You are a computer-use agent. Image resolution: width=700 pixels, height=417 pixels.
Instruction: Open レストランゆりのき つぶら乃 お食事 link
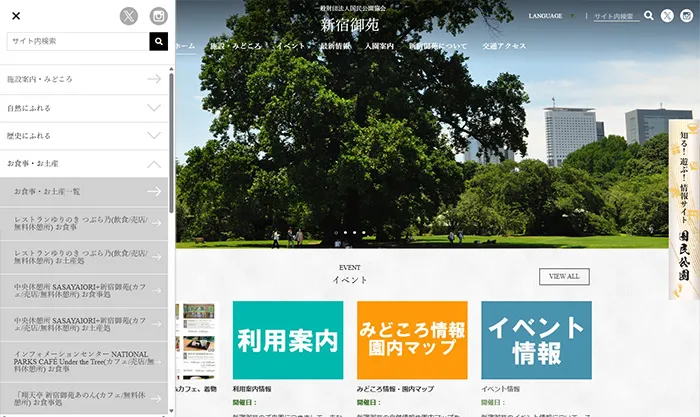(80, 223)
